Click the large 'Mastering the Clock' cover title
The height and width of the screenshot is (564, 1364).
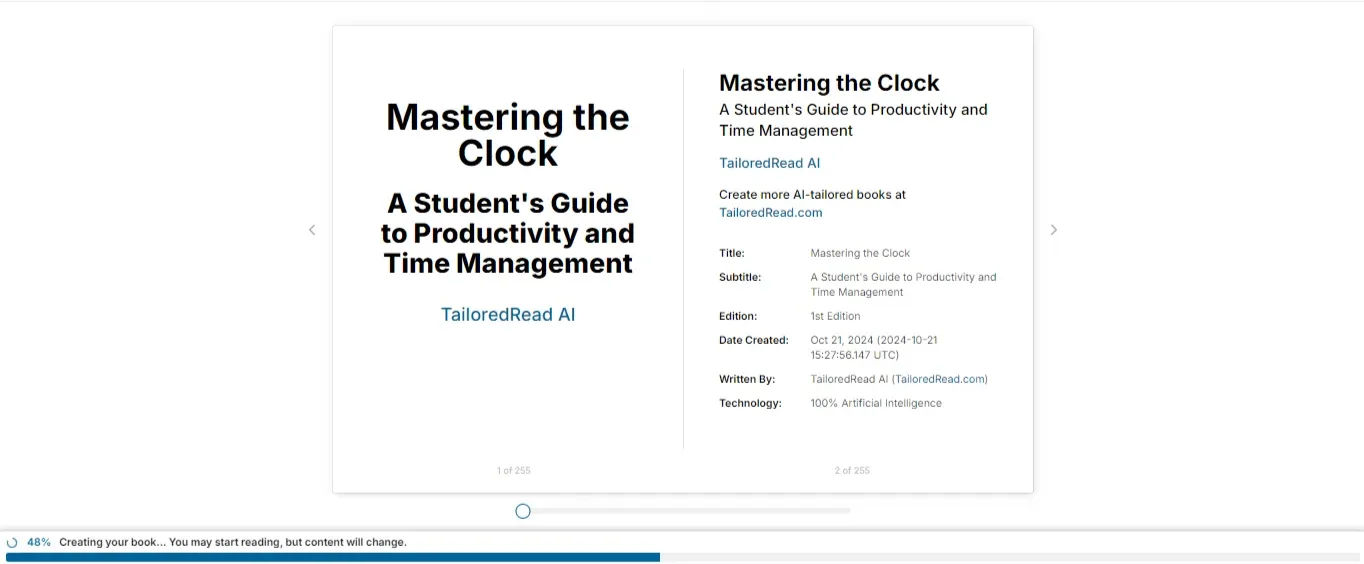[508, 135]
